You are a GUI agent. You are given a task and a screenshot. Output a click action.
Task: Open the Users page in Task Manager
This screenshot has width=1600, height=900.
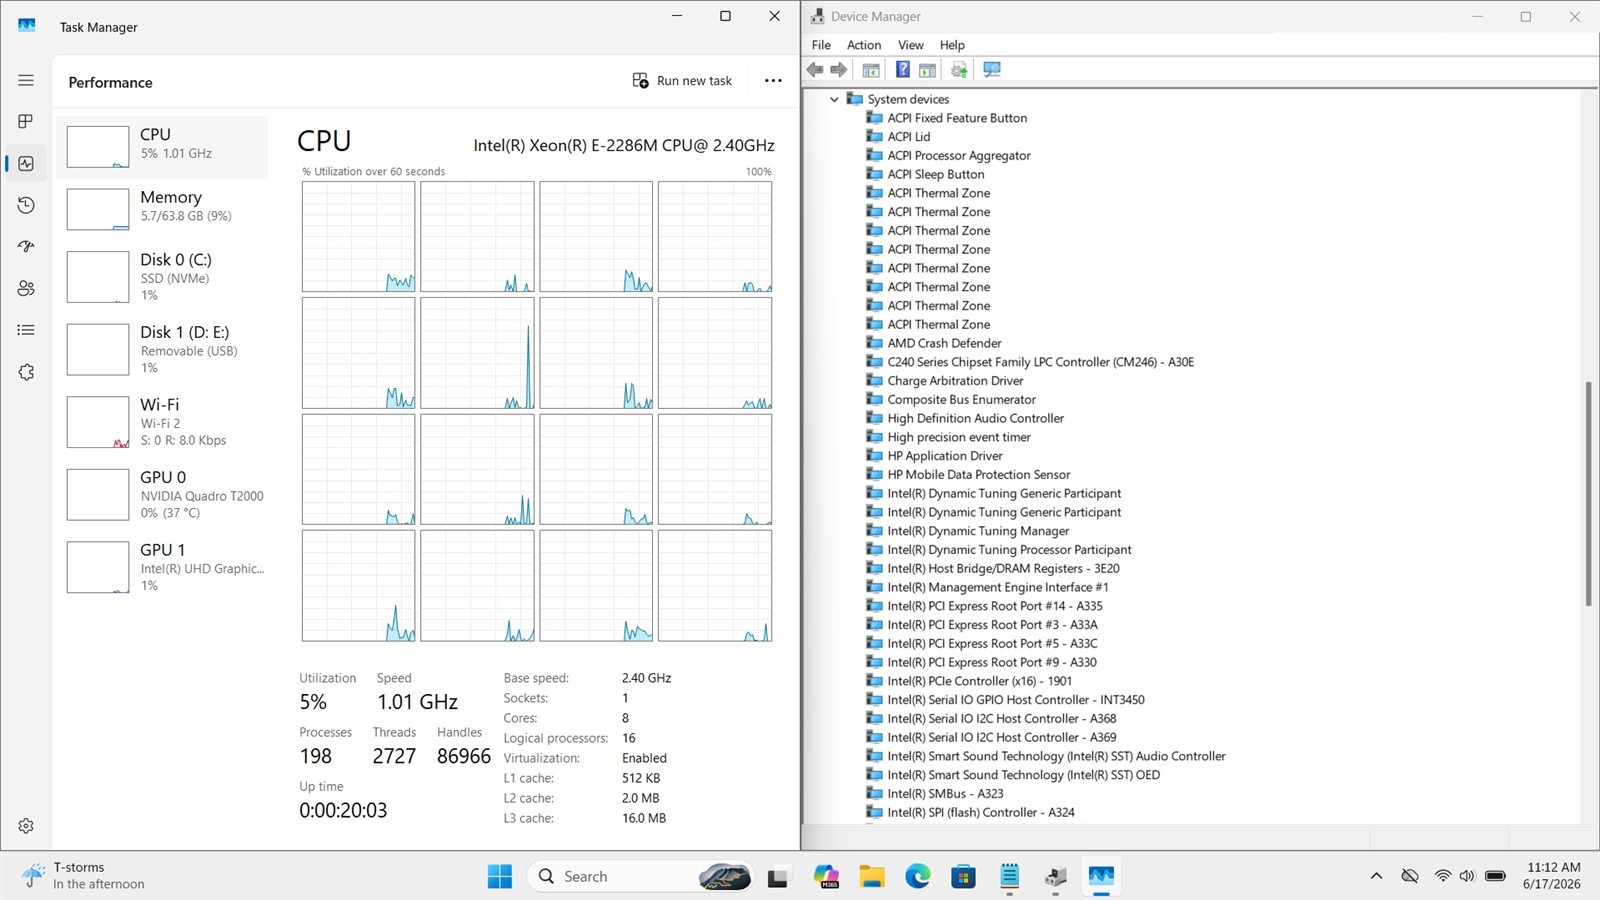26,288
